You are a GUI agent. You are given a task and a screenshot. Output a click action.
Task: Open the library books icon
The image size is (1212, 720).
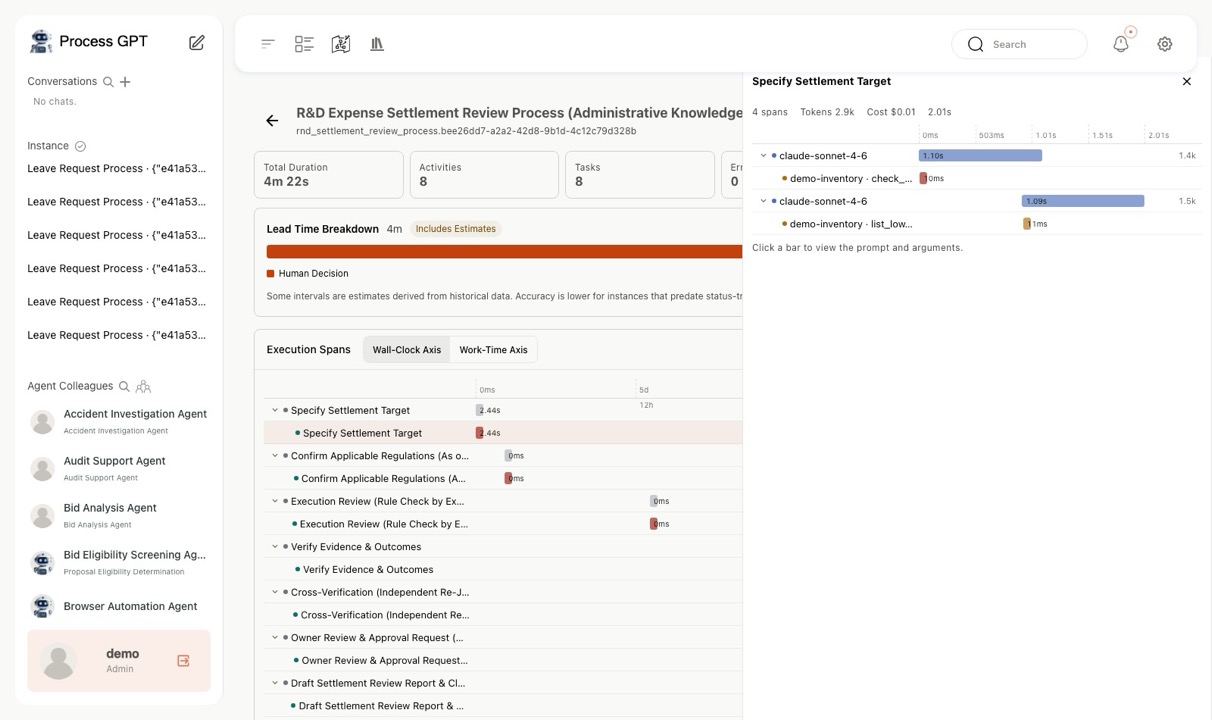(x=377, y=44)
